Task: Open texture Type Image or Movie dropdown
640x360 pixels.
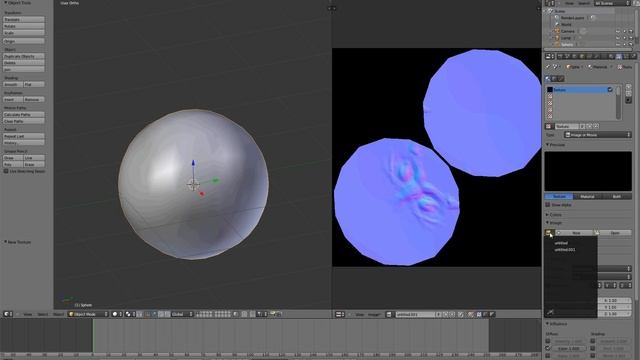Action: [598, 135]
